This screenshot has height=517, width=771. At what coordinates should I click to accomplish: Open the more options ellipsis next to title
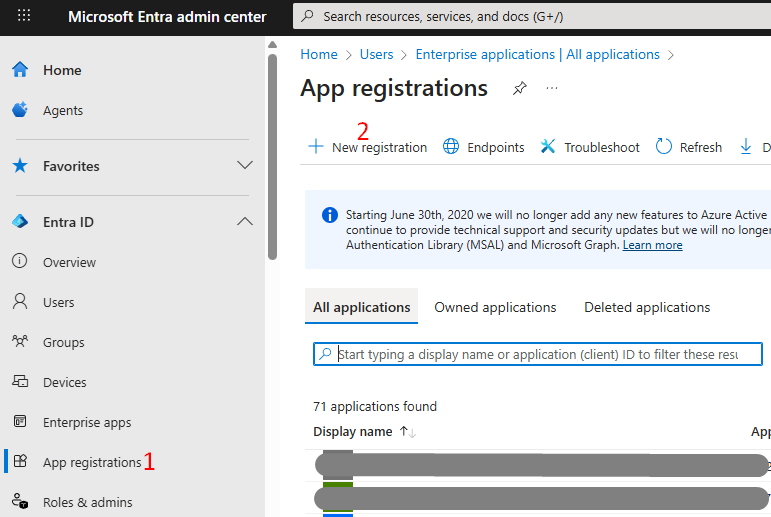pyautogui.click(x=551, y=88)
